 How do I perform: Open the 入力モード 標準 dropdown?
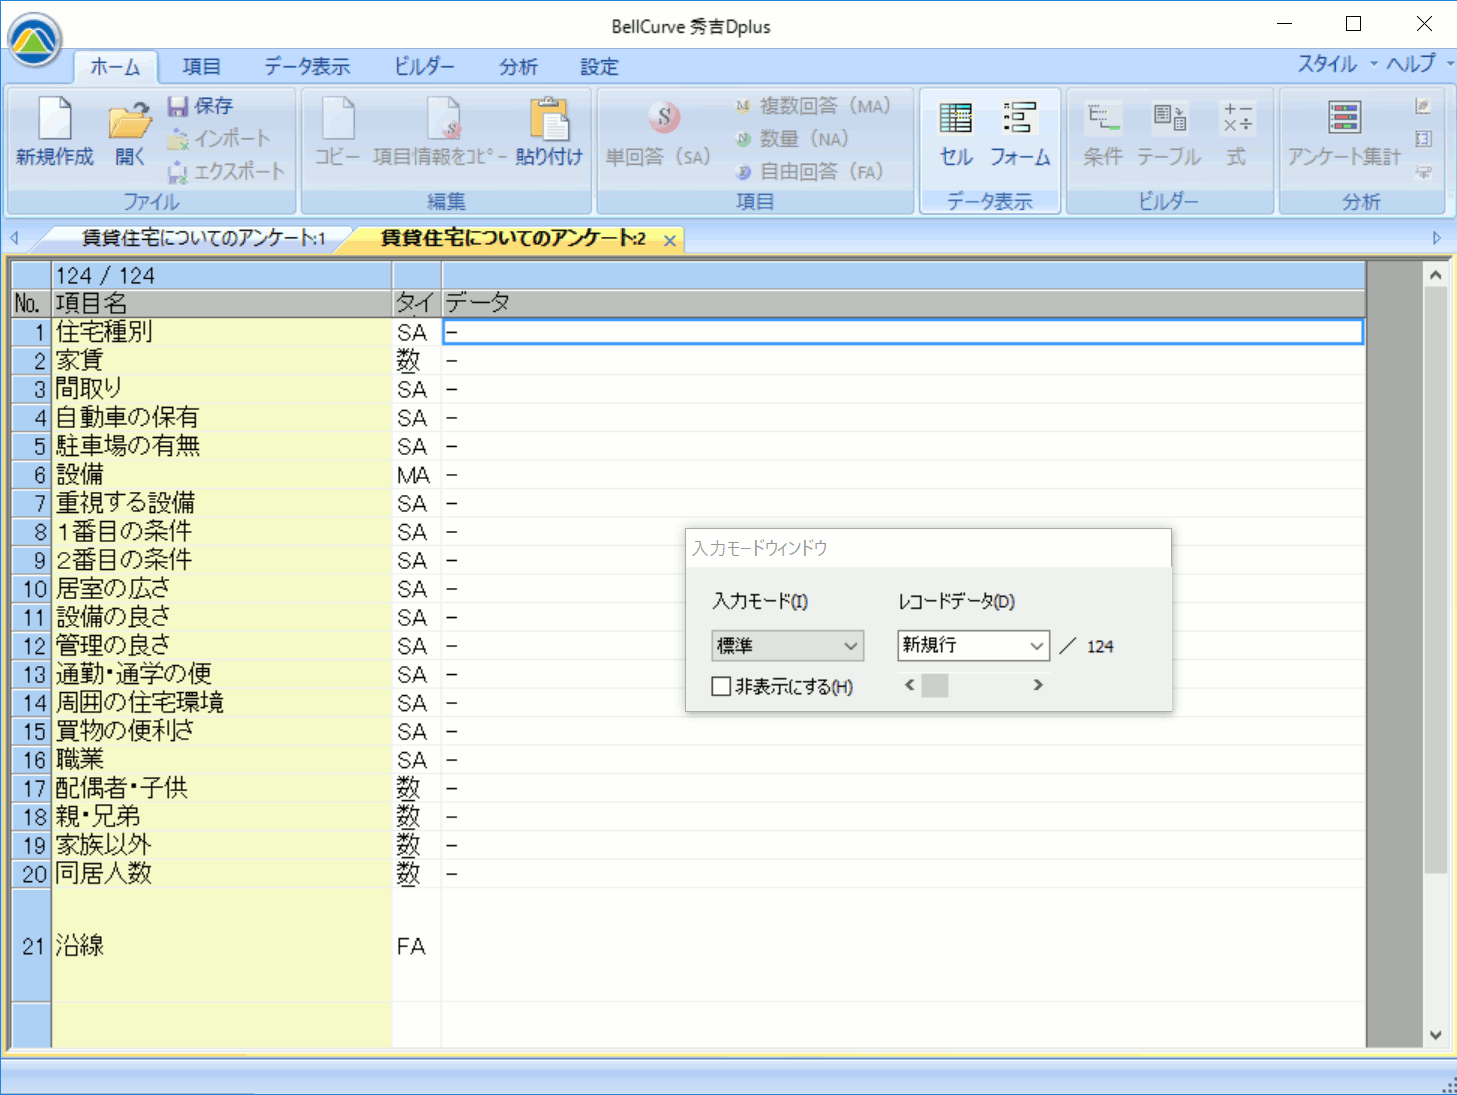[787, 646]
